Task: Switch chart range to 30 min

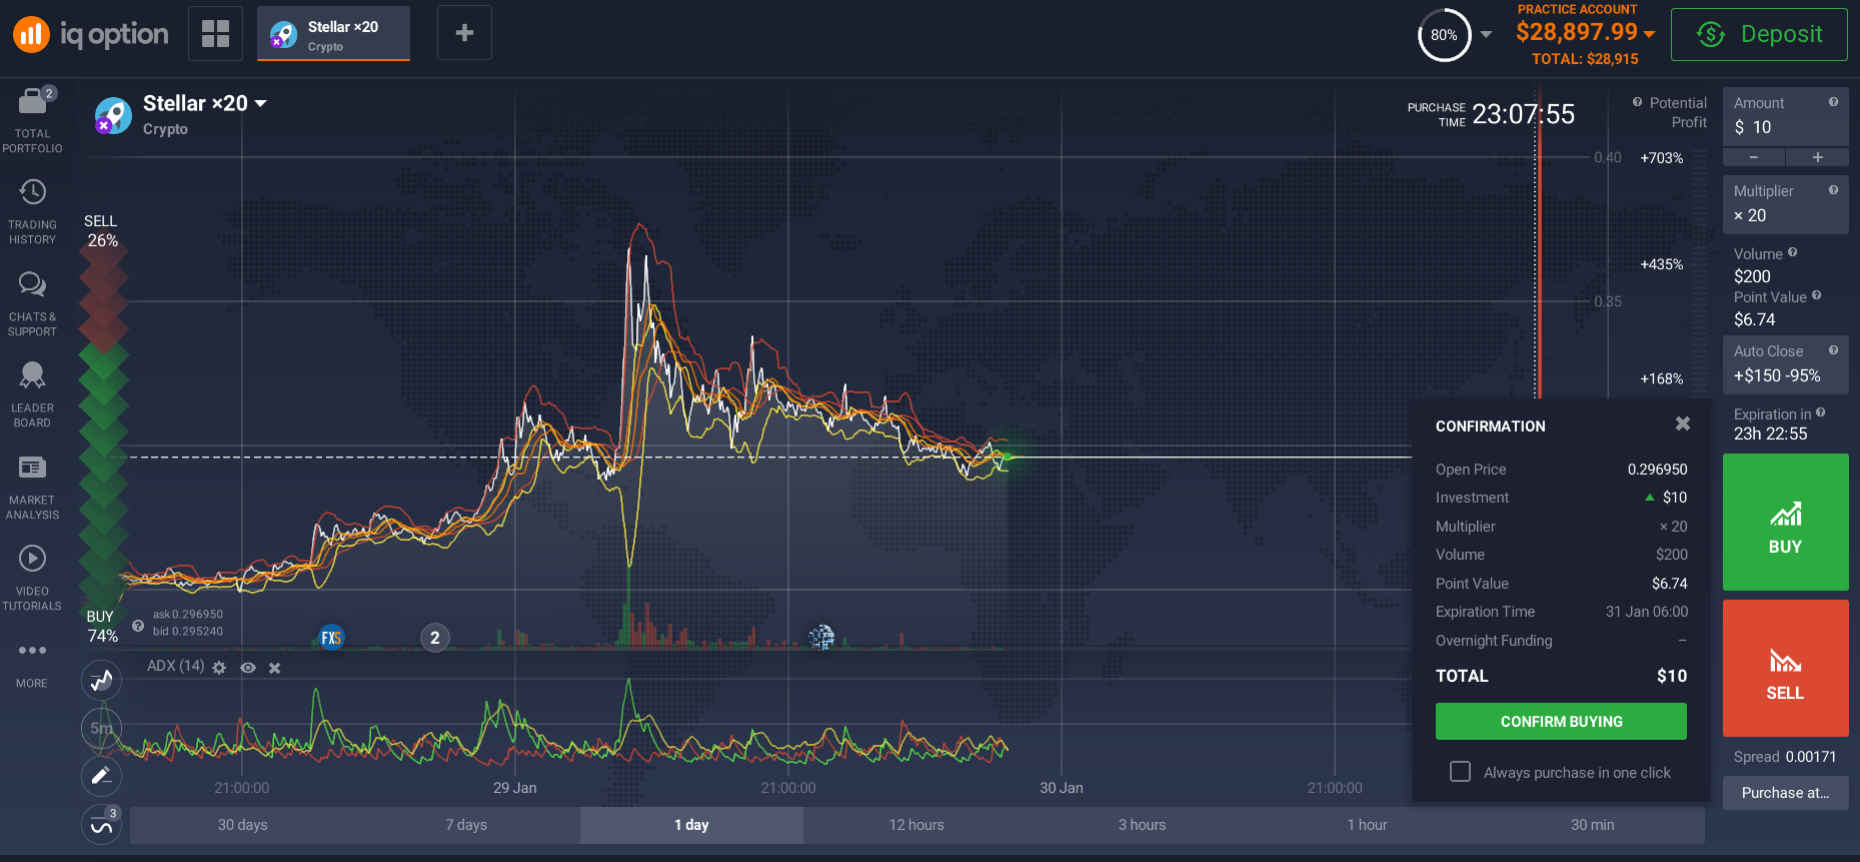Action: click(x=1592, y=825)
